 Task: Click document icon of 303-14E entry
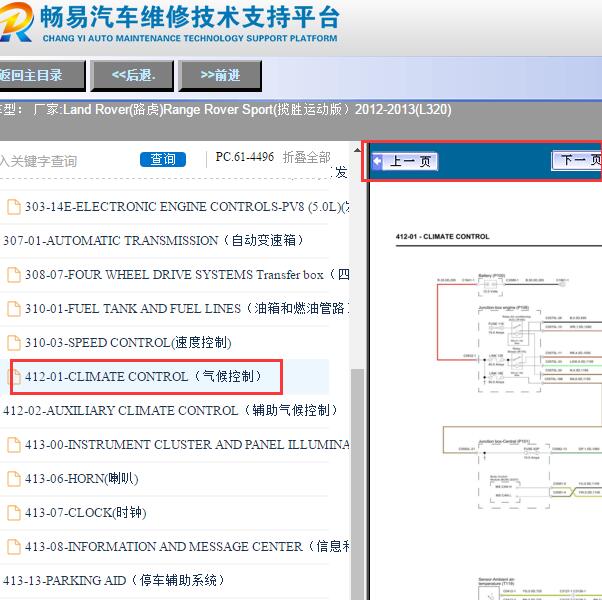(x=14, y=207)
